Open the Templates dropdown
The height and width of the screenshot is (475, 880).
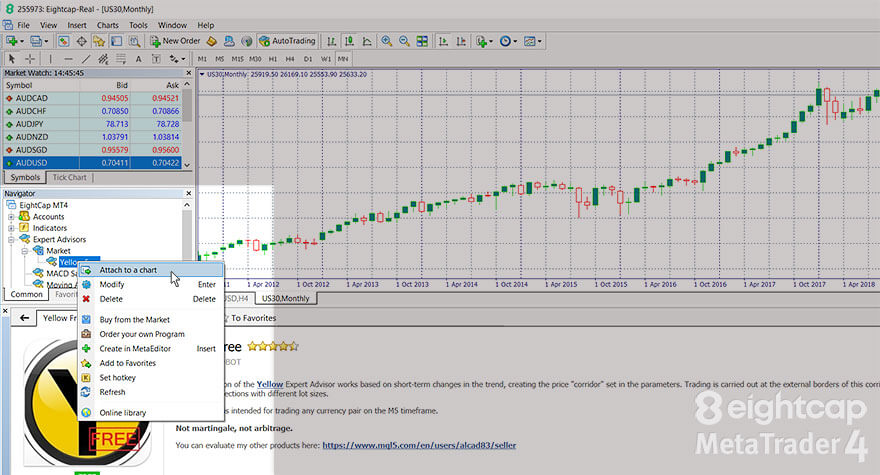click(532, 41)
